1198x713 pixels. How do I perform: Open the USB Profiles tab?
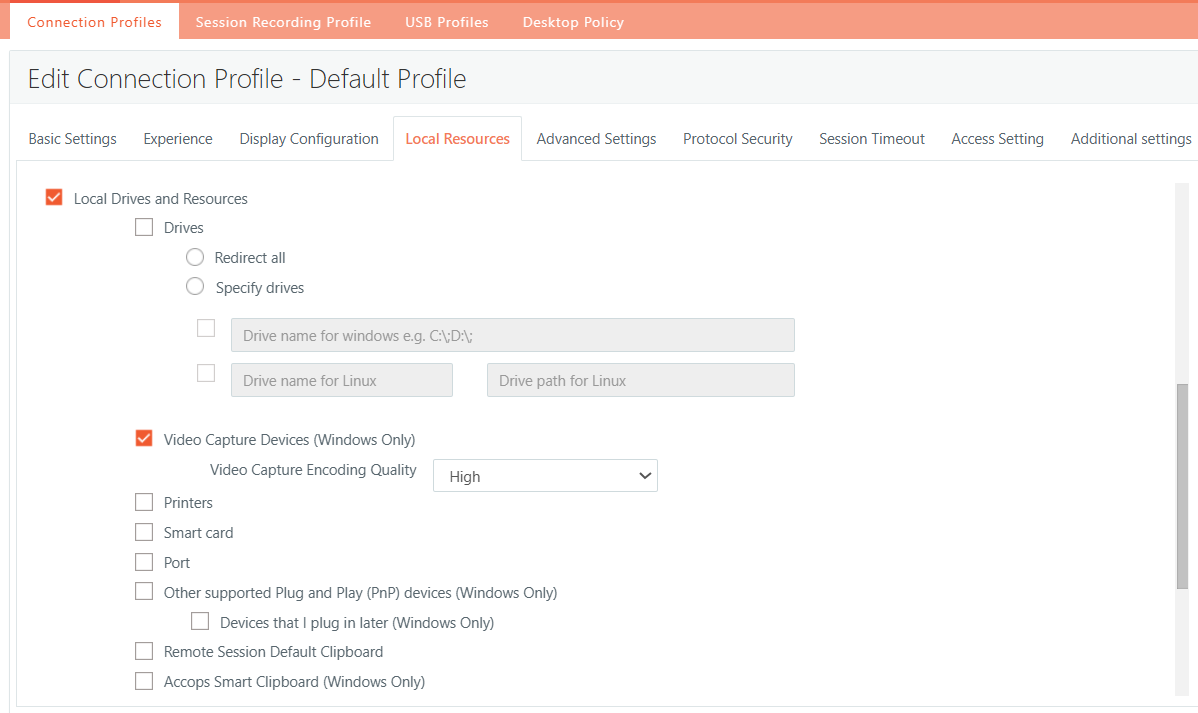click(446, 22)
